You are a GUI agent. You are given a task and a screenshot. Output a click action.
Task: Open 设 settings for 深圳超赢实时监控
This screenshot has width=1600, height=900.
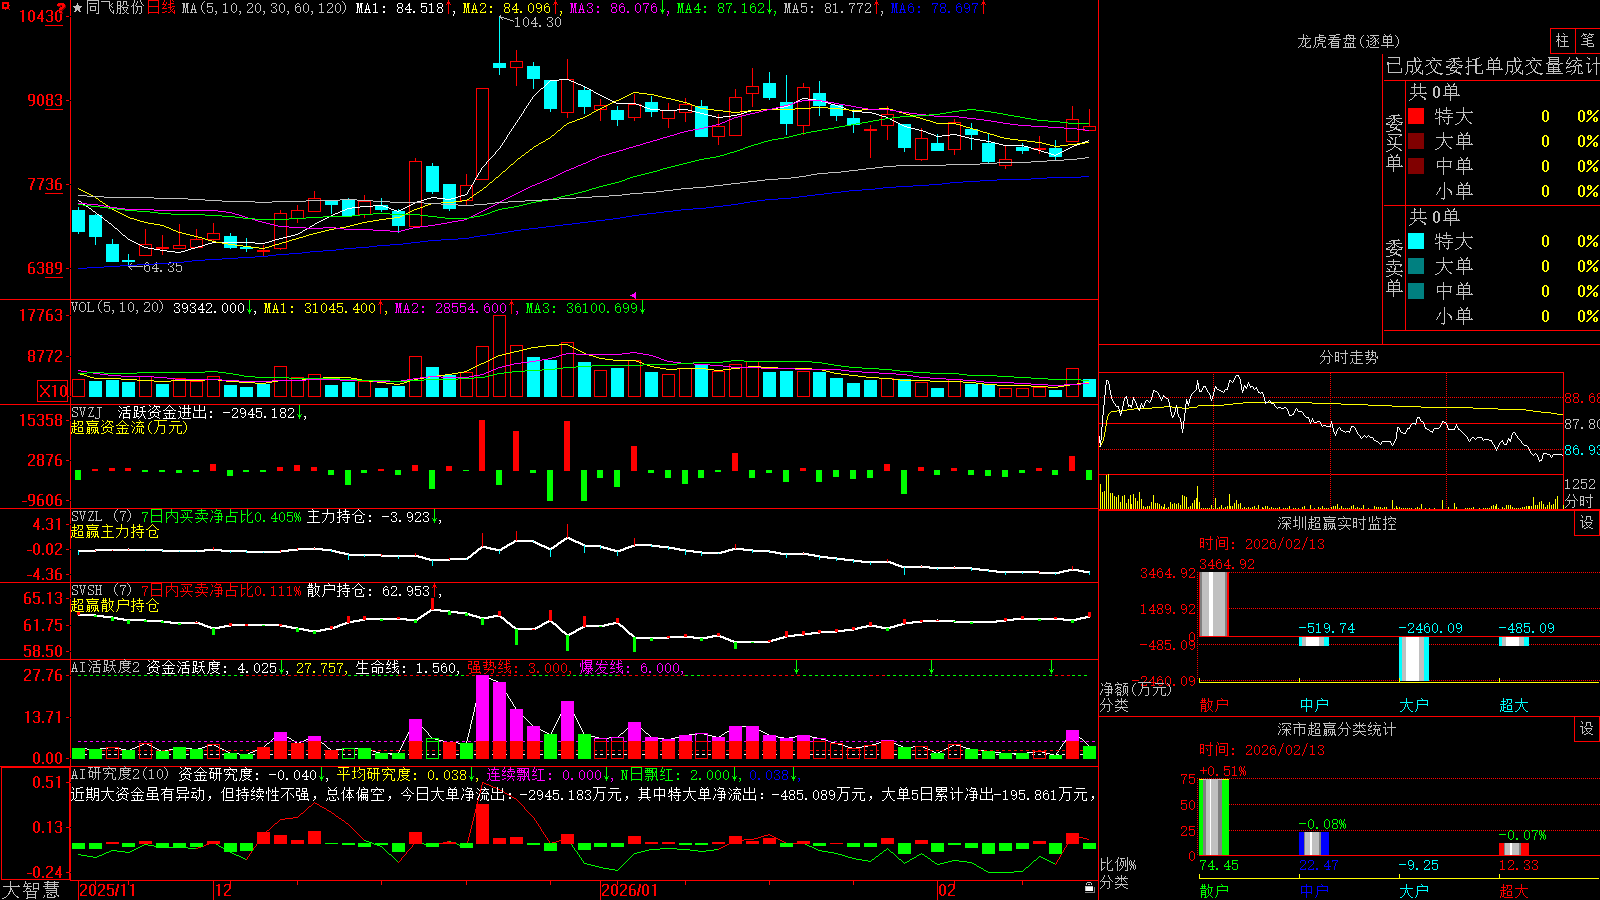pos(1587,523)
